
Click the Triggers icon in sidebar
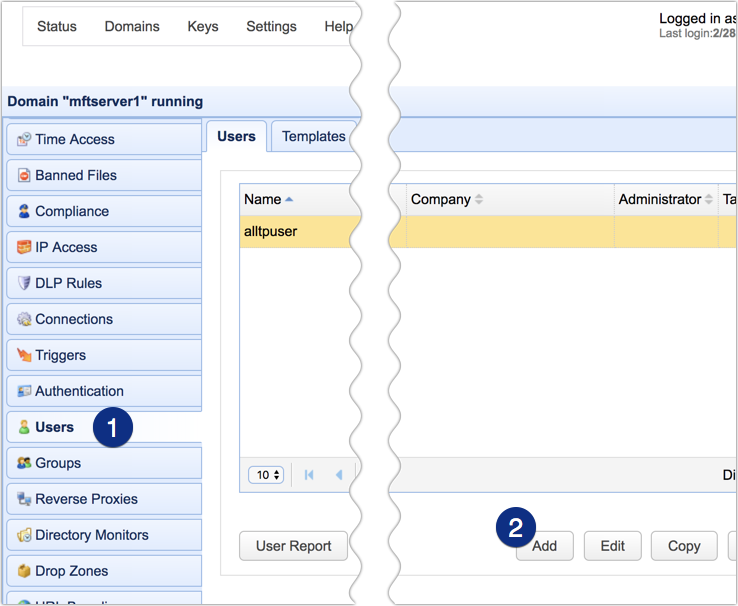click(x=24, y=356)
